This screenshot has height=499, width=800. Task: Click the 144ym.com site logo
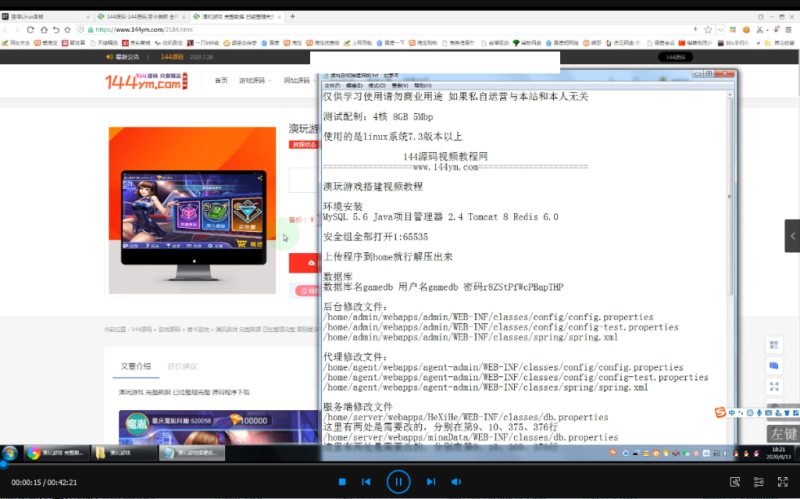146,81
